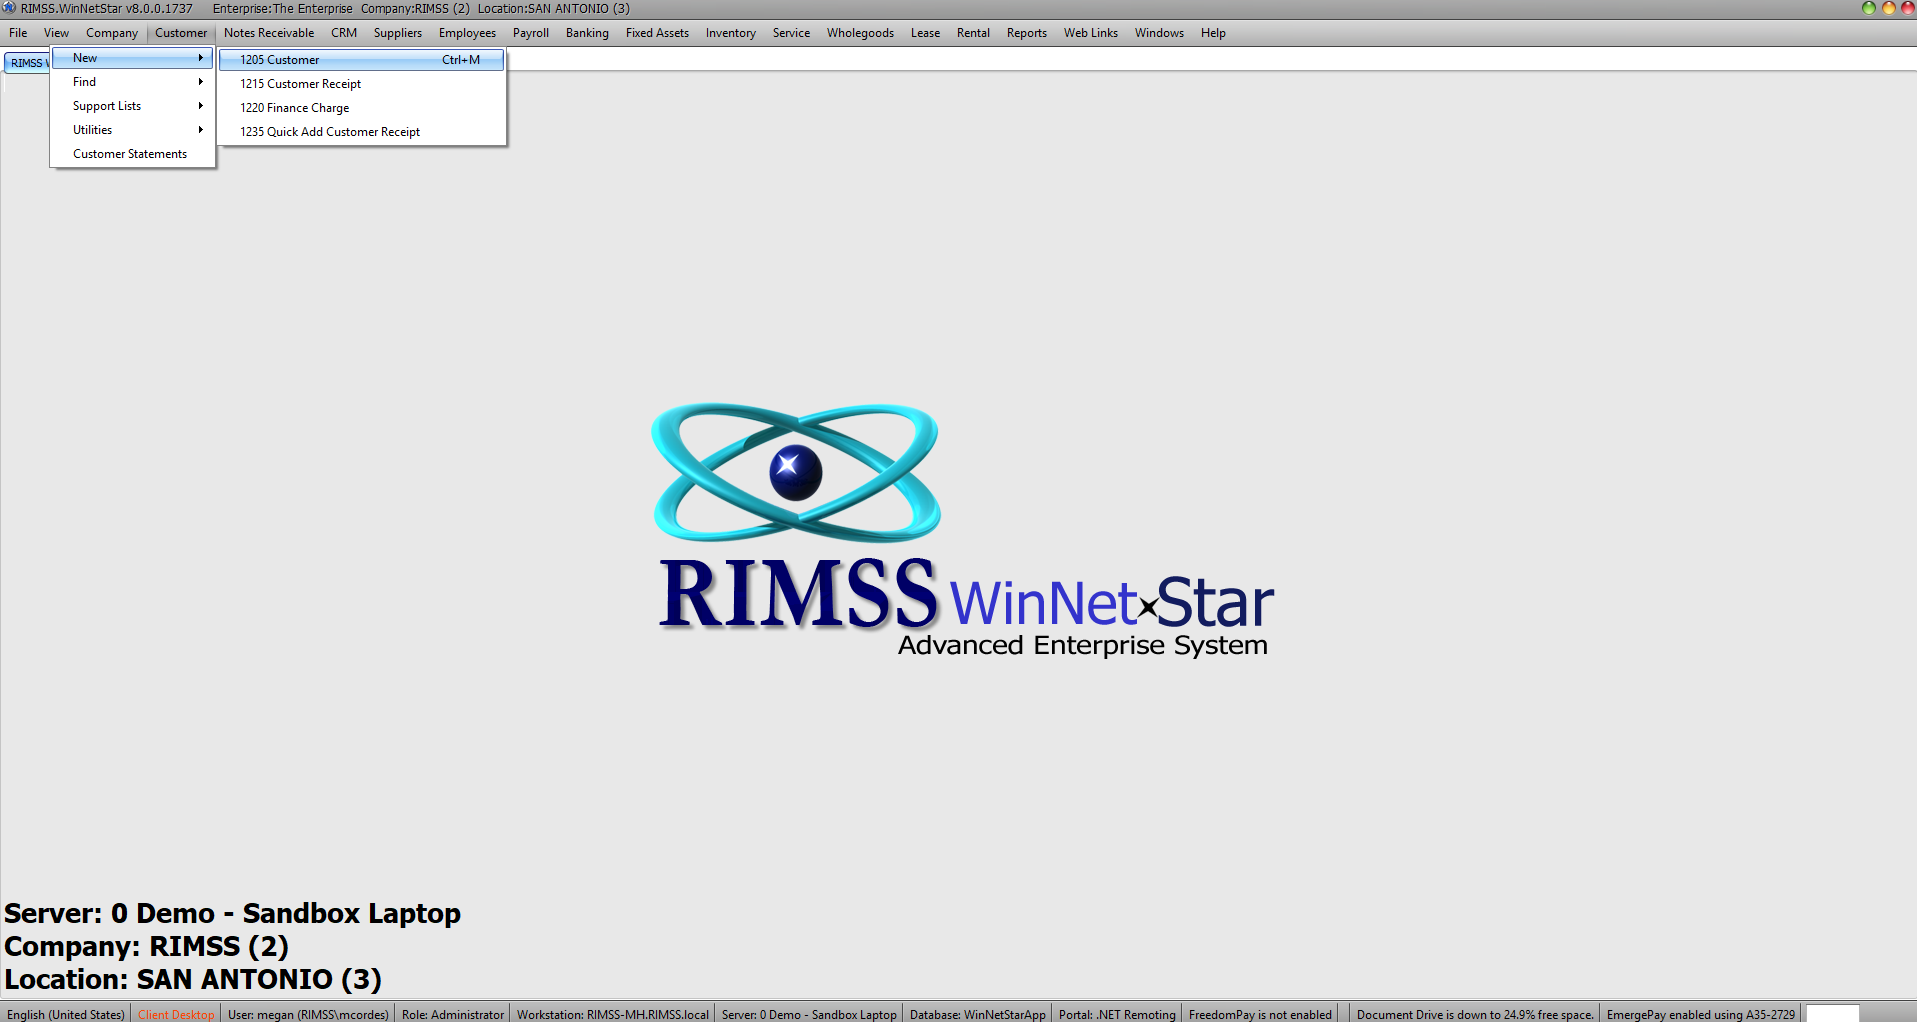Open the Notes Receivable menu

point(269,33)
